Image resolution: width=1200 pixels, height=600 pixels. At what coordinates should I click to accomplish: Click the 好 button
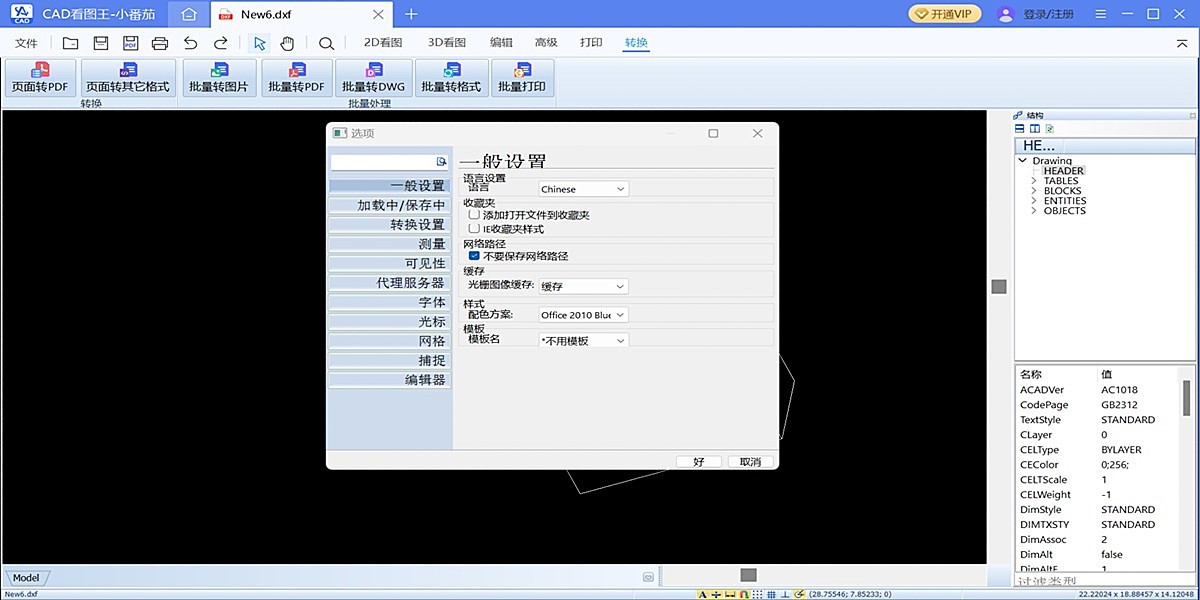pos(698,462)
